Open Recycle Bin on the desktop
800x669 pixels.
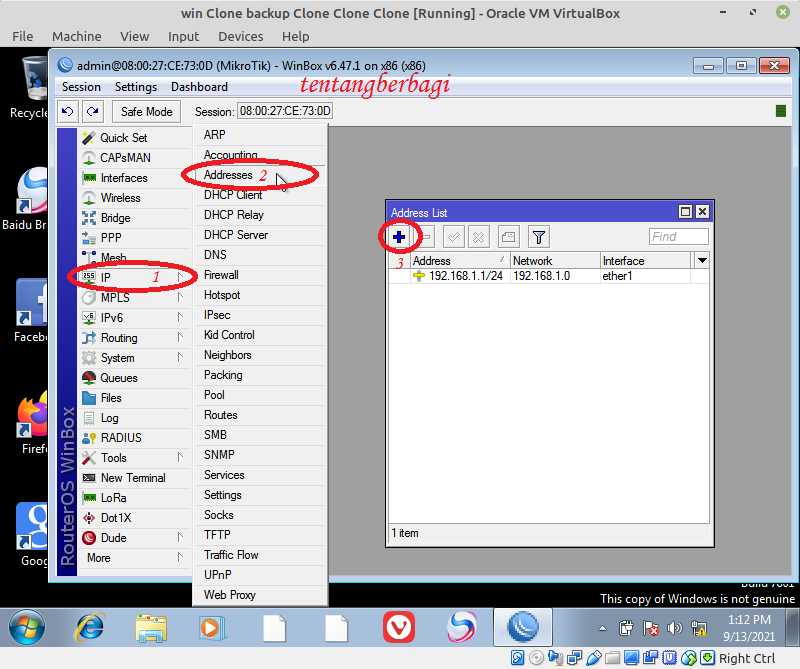(32, 87)
